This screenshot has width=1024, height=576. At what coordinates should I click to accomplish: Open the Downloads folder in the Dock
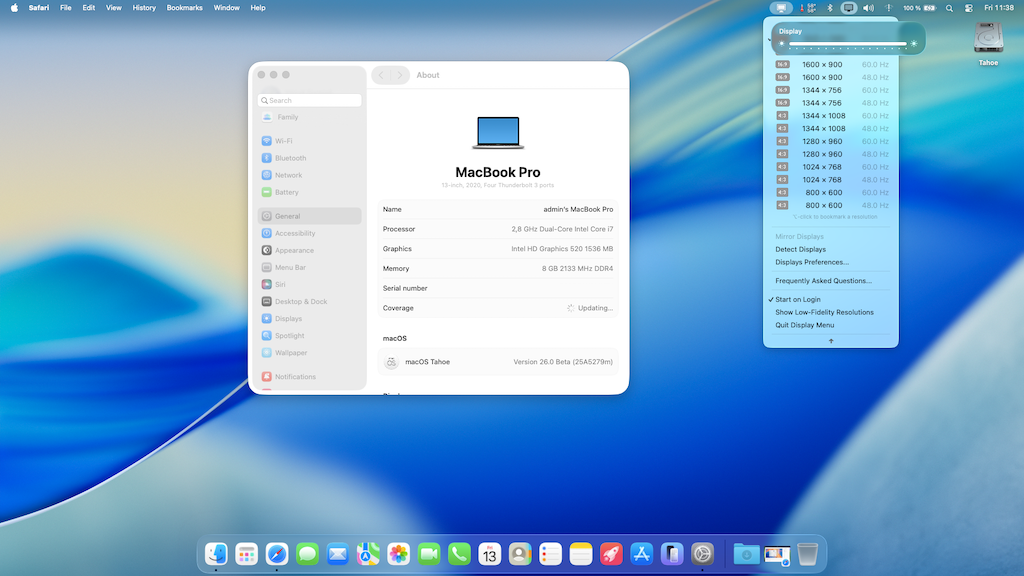[x=746, y=554]
